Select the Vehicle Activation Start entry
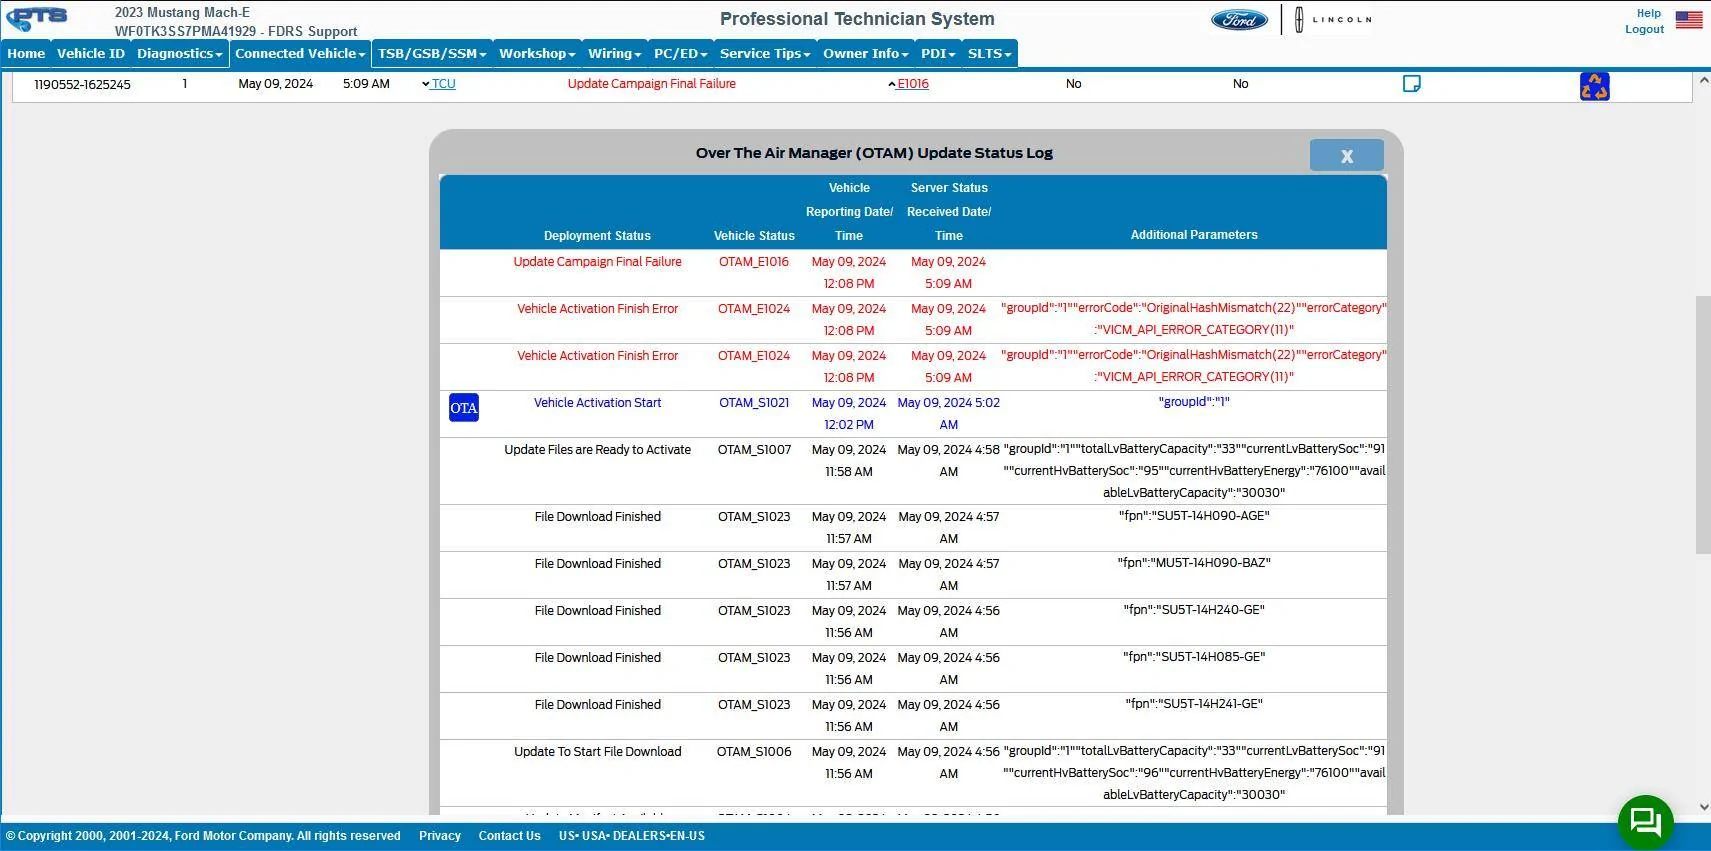This screenshot has height=851, width=1711. coord(597,403)
